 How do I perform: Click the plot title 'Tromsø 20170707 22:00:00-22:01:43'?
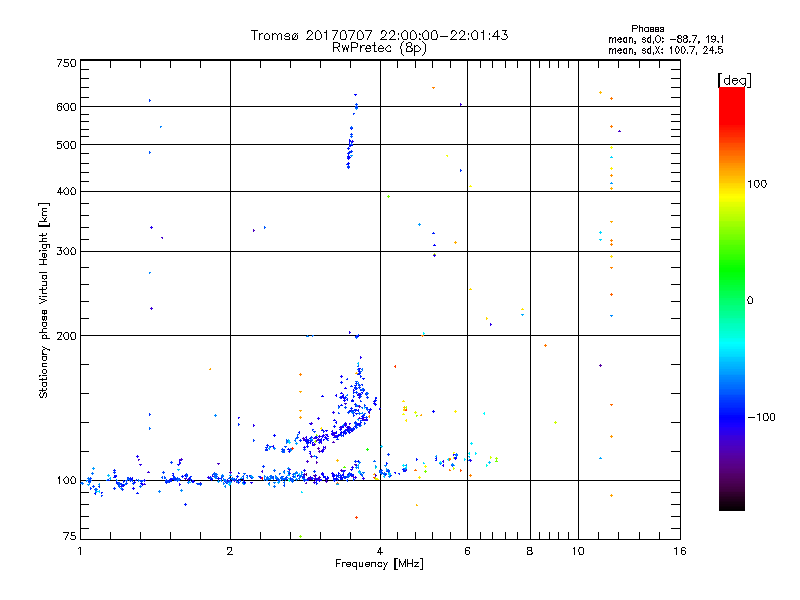379,35
